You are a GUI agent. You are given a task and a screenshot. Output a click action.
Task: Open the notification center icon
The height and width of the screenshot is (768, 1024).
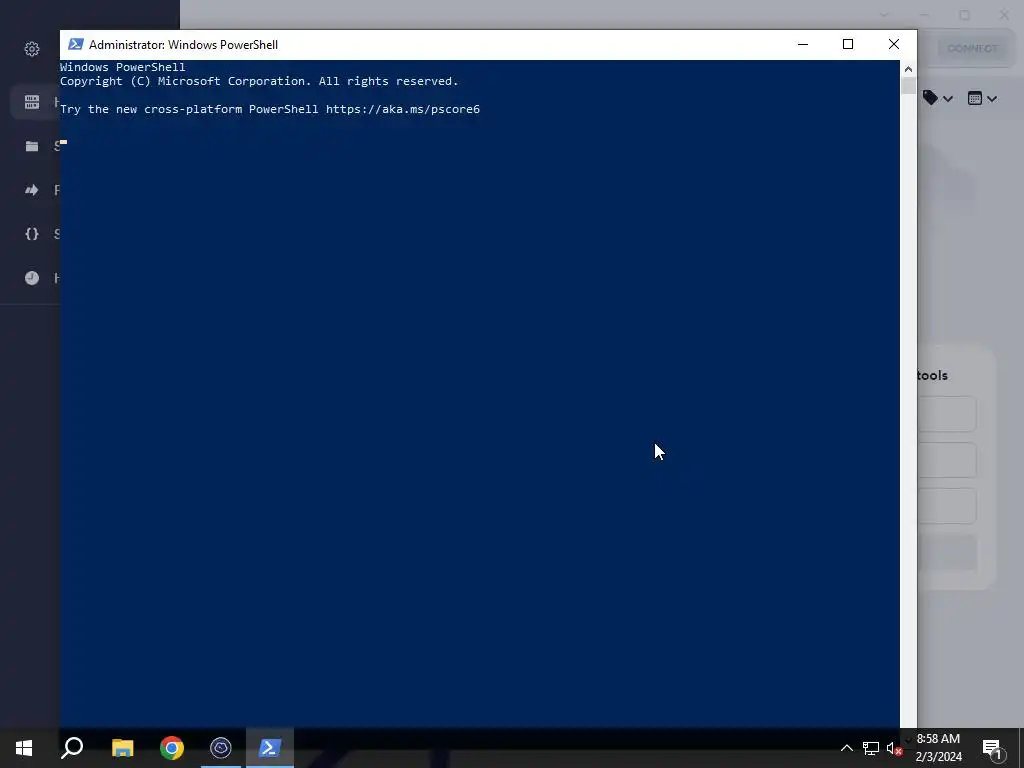992,748
